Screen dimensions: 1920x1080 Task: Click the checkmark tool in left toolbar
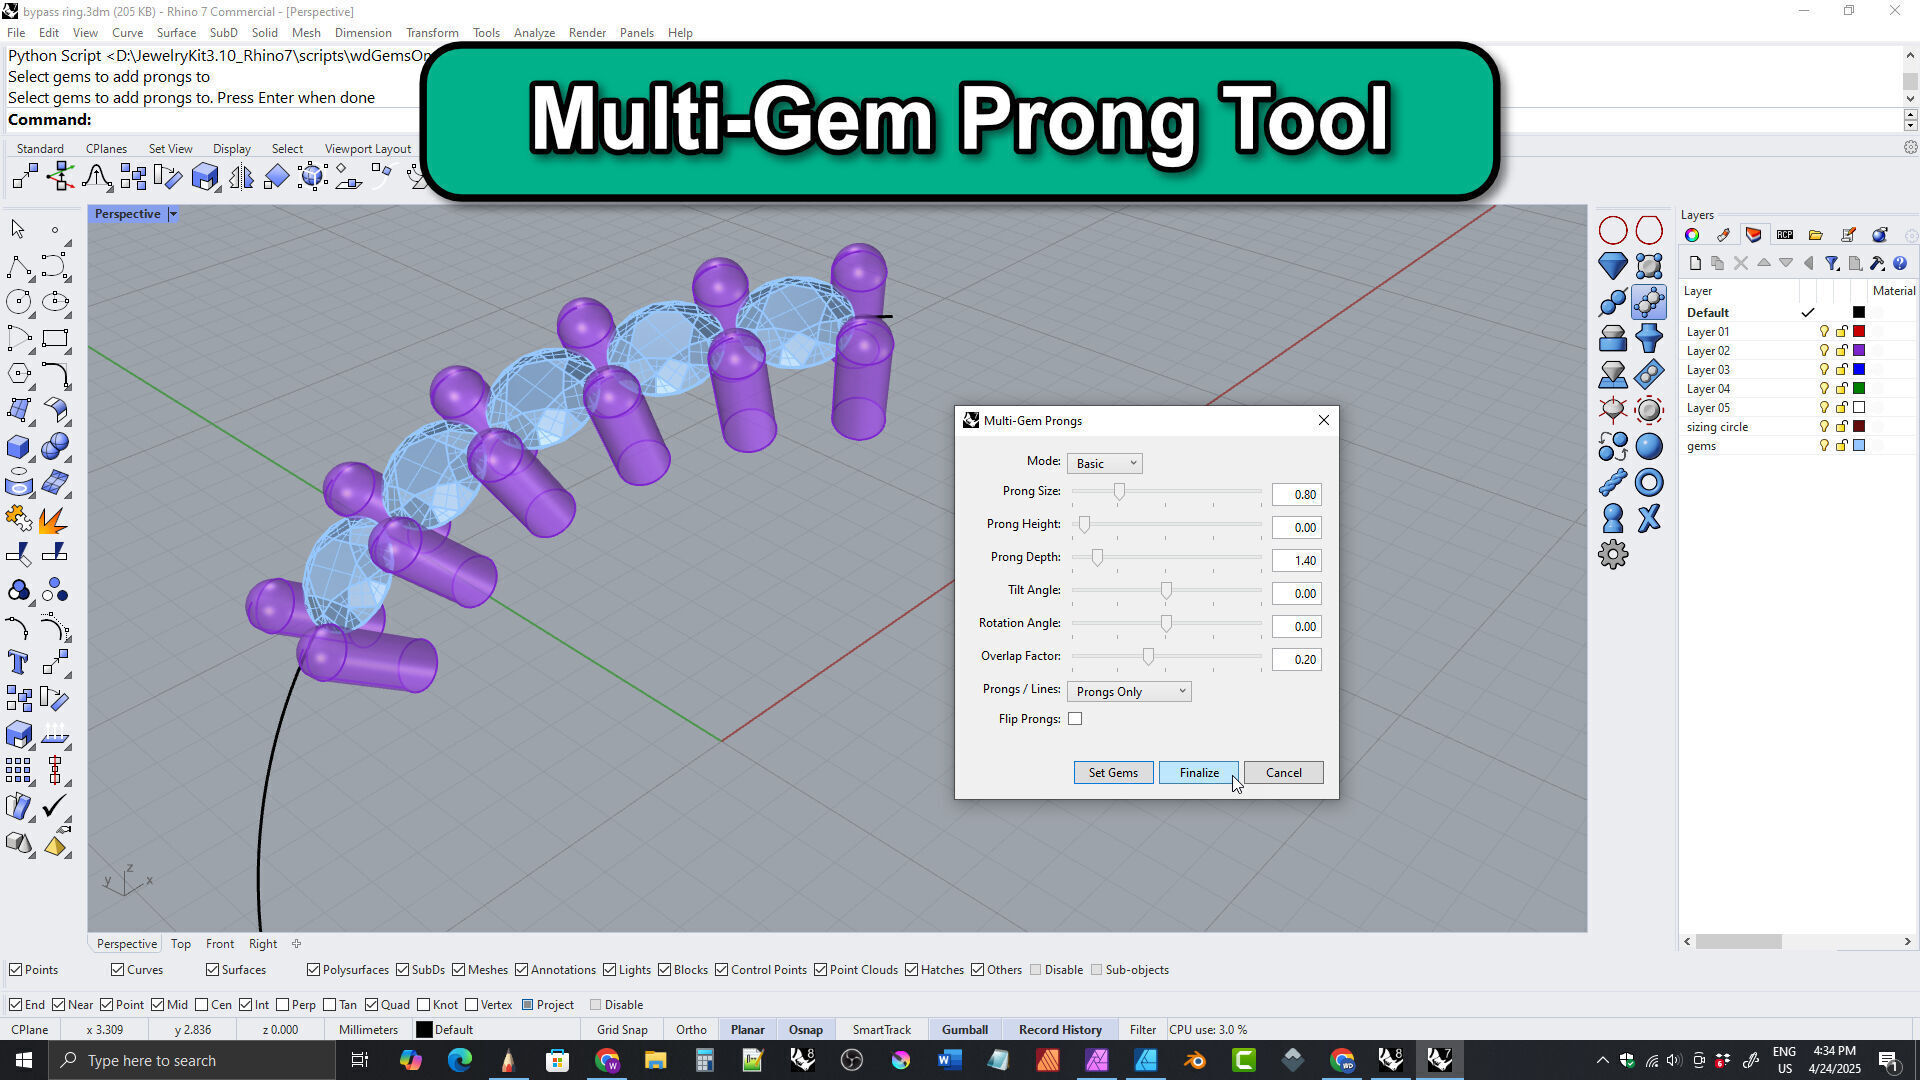pyautogui.click(x=55, y=806)
